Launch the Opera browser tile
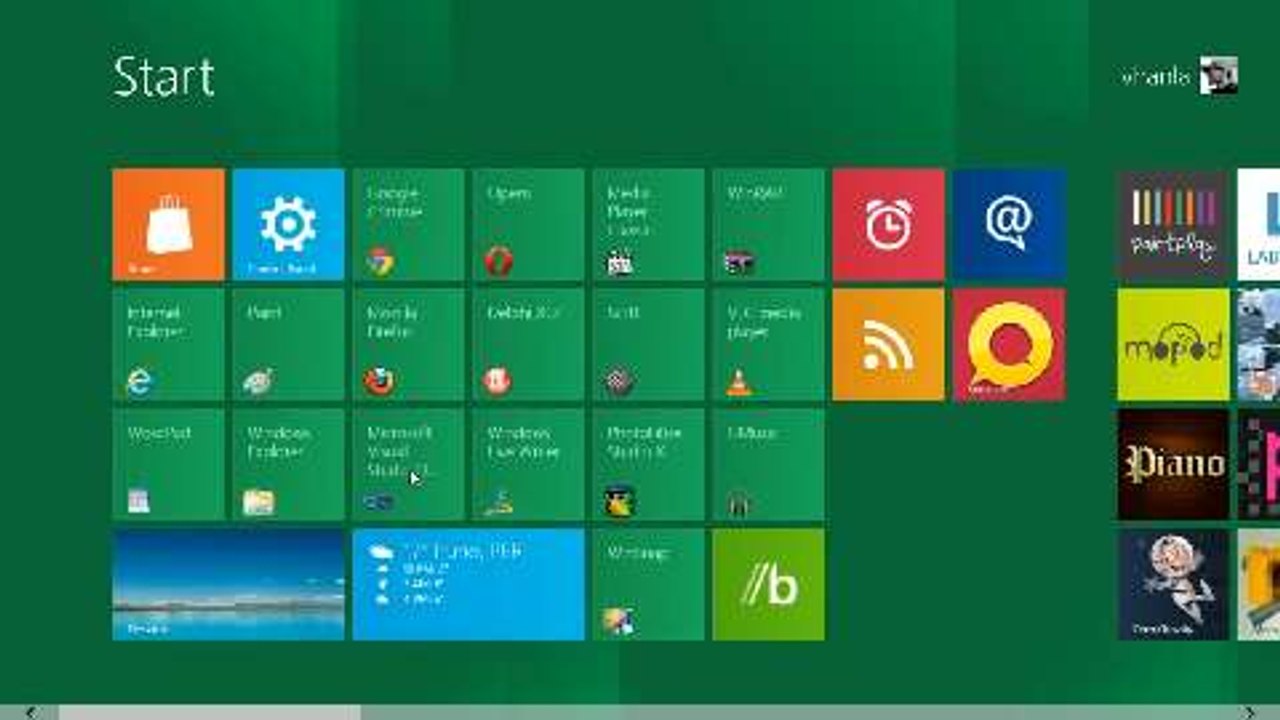The height and width of the screenshot is (720, 1280). click(528, 224)
